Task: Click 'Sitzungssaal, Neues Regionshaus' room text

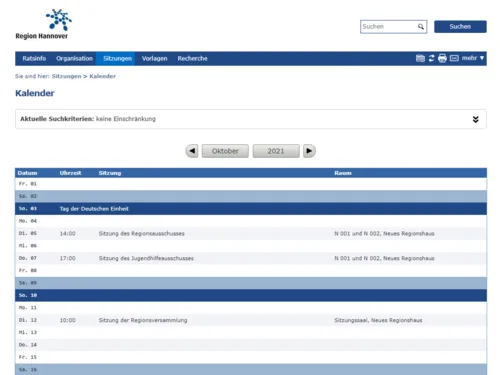Action: (378, 320)
